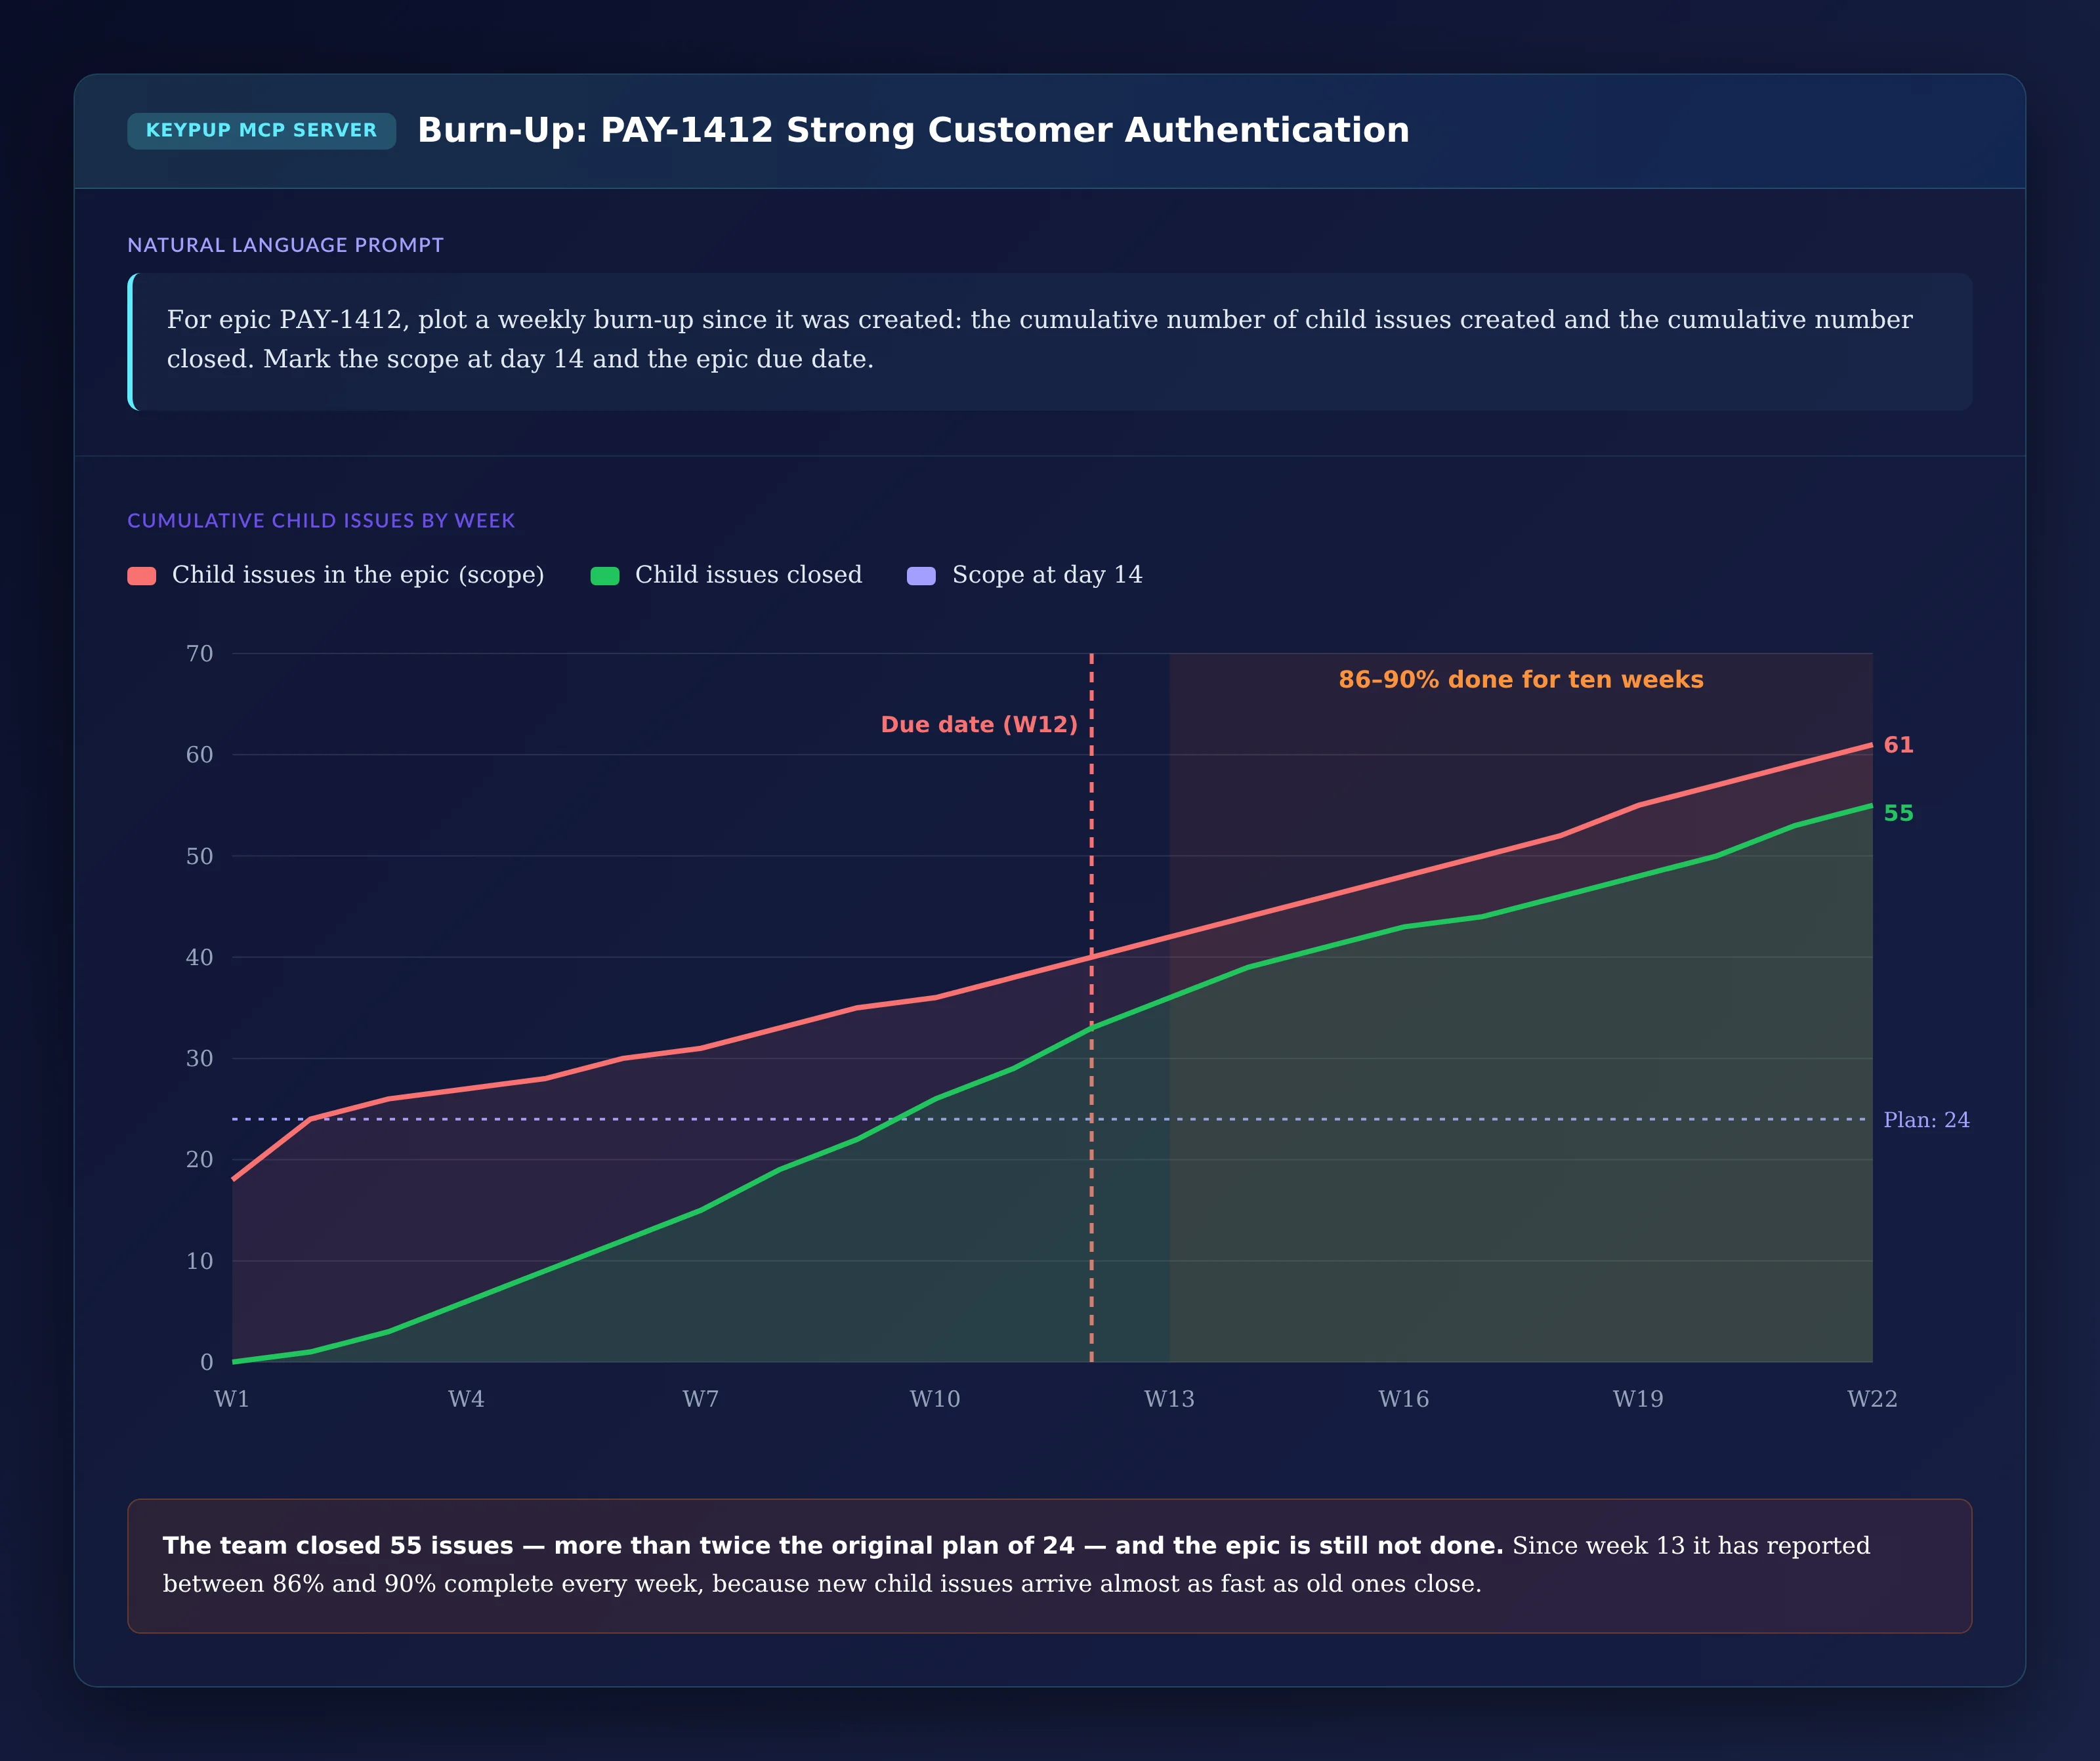Click the y-axis label 40
Image resolution: width=2100 pixels, height=1761 pixels.
199,958
